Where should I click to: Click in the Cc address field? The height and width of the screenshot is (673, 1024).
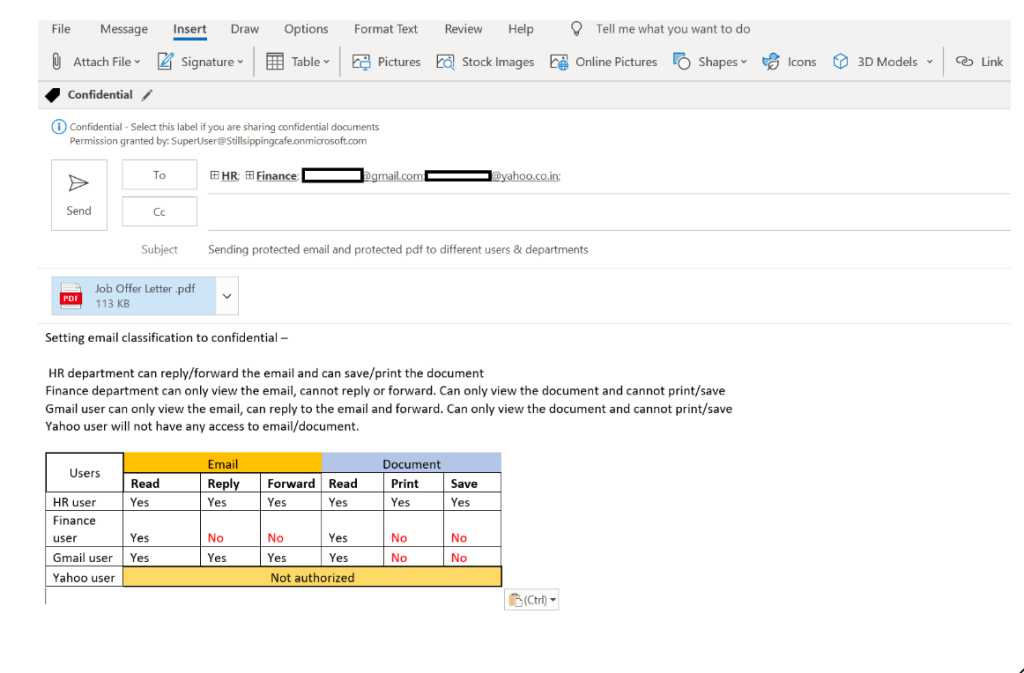[609, 212]
